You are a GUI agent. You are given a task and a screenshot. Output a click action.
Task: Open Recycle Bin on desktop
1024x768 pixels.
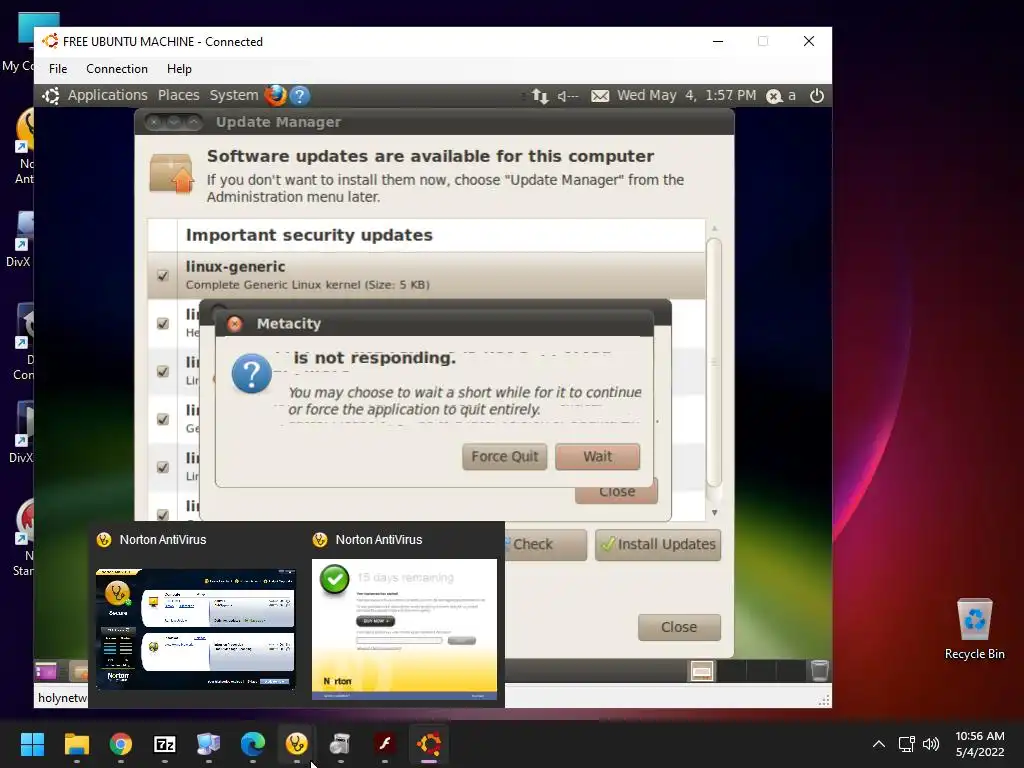[974, 628]
